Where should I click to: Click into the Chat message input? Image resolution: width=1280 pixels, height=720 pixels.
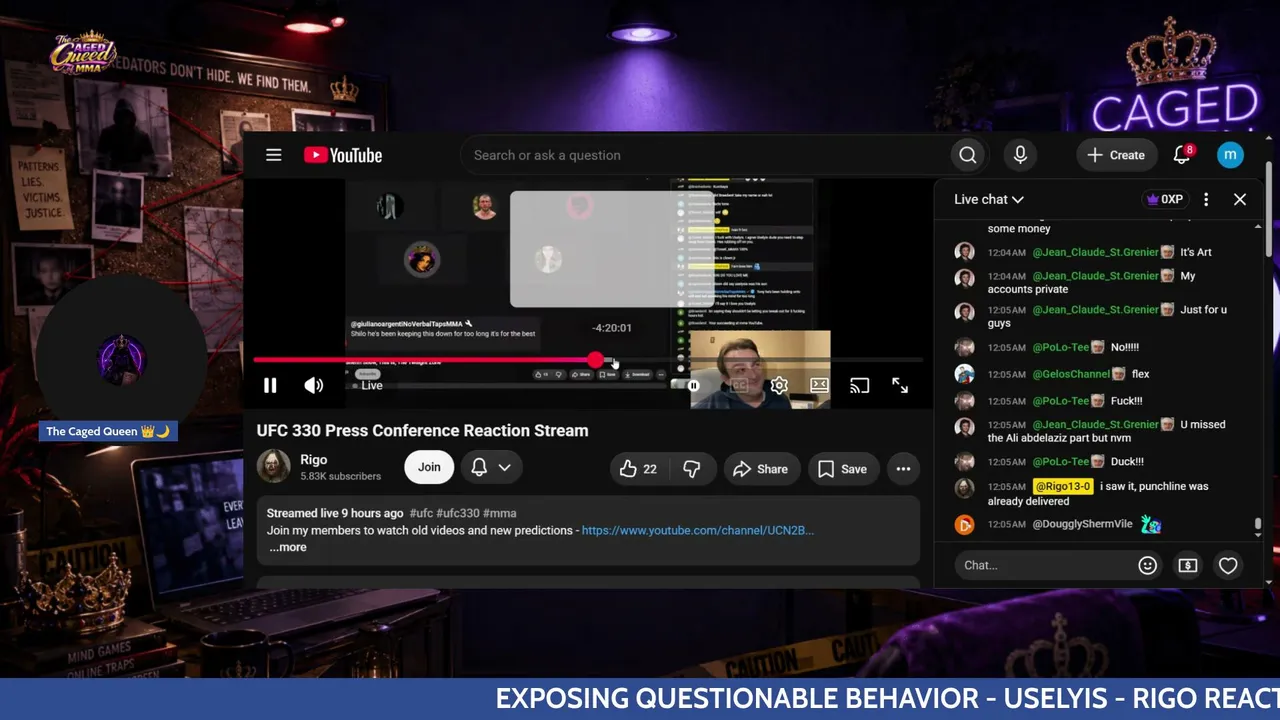click(1043, 565)
